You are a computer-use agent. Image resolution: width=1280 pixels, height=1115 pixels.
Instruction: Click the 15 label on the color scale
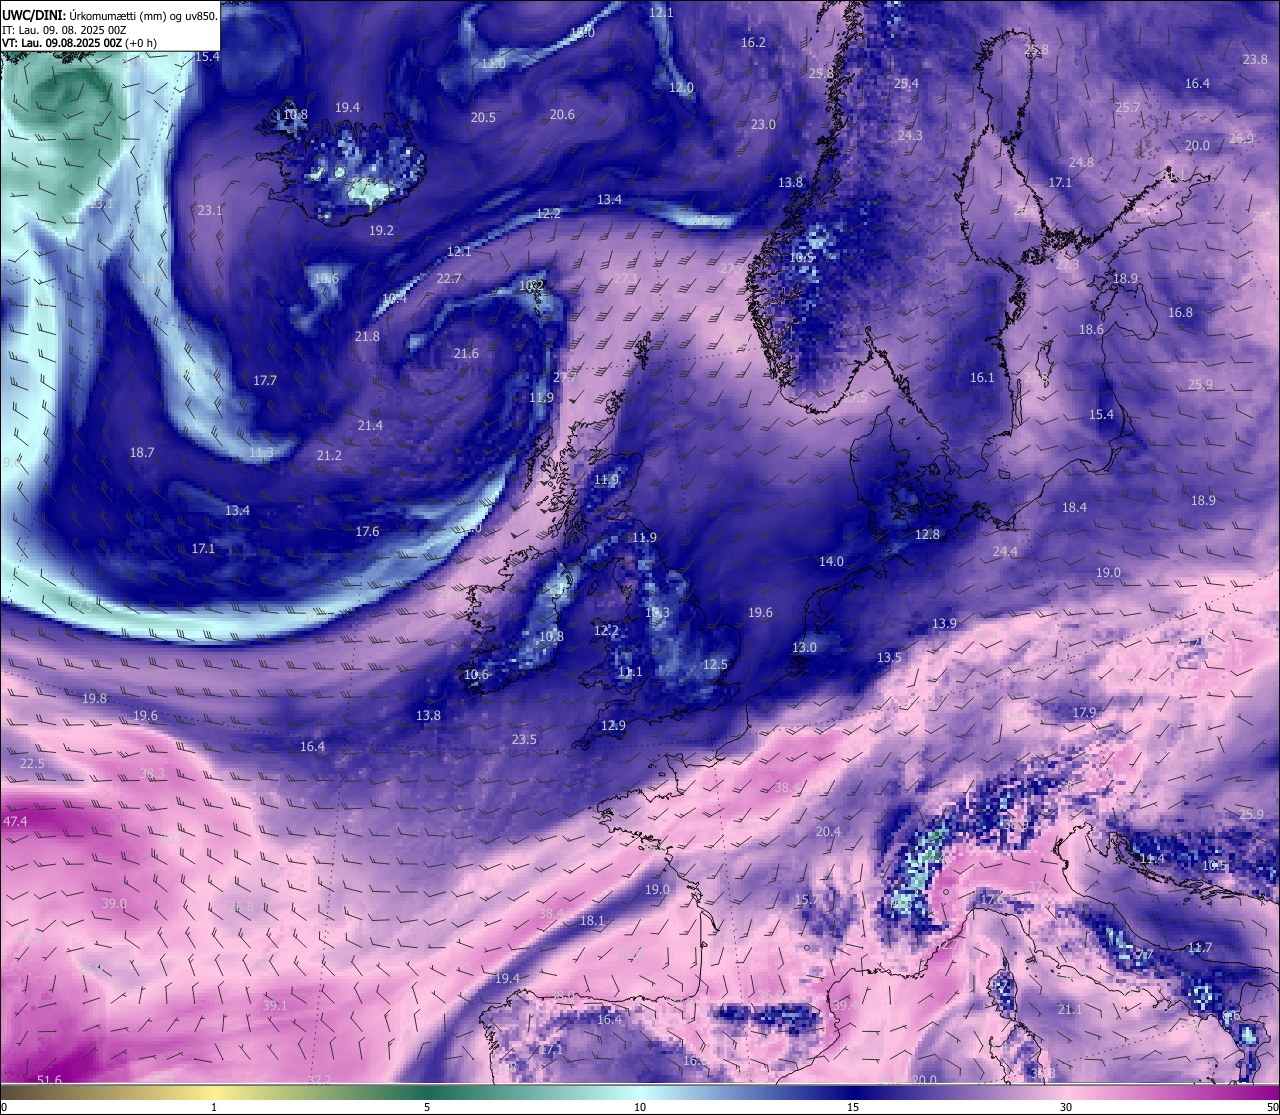coord(852,1107)
